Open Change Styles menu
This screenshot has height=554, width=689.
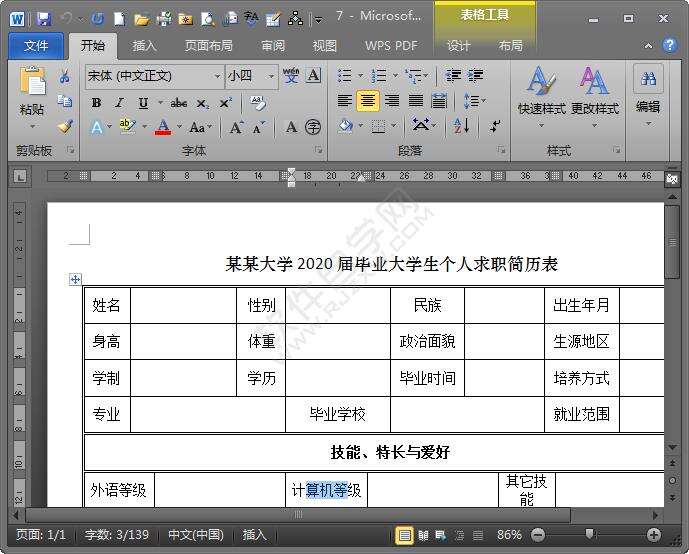click(x=595, y=97)
